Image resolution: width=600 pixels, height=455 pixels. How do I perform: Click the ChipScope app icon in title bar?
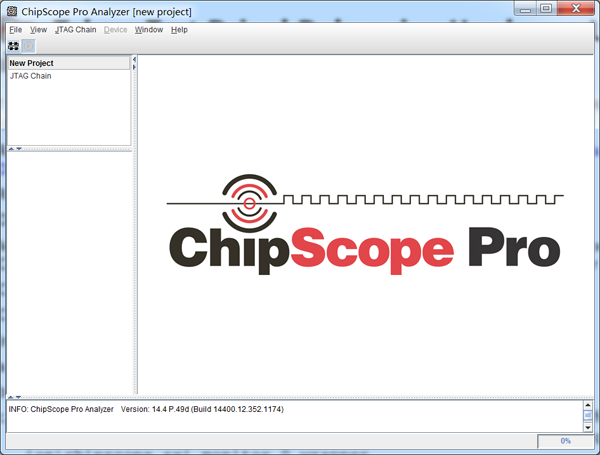(12, 11)
